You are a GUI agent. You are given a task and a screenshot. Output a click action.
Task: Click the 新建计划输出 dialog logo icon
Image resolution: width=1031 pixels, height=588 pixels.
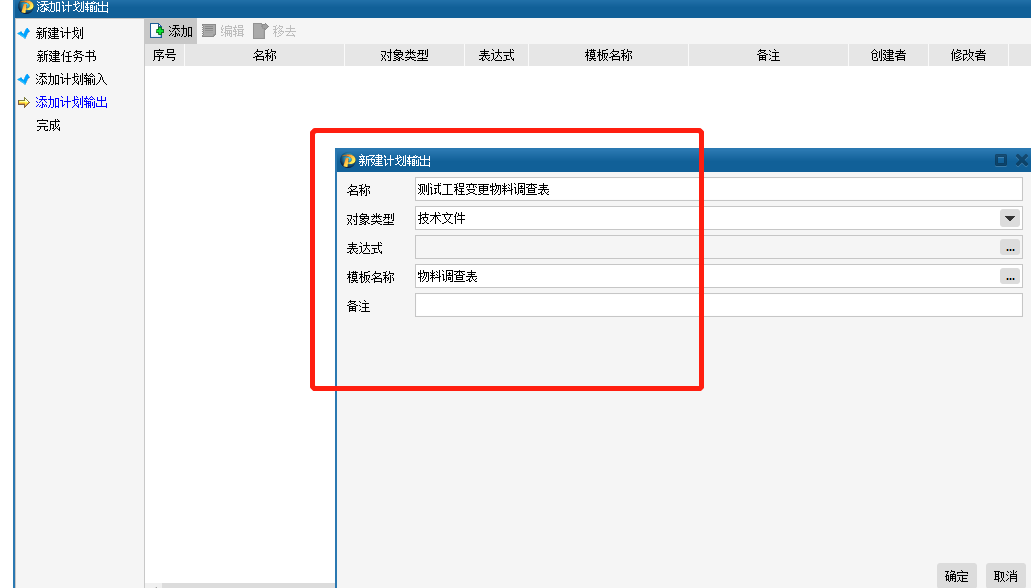coord(348,160)
